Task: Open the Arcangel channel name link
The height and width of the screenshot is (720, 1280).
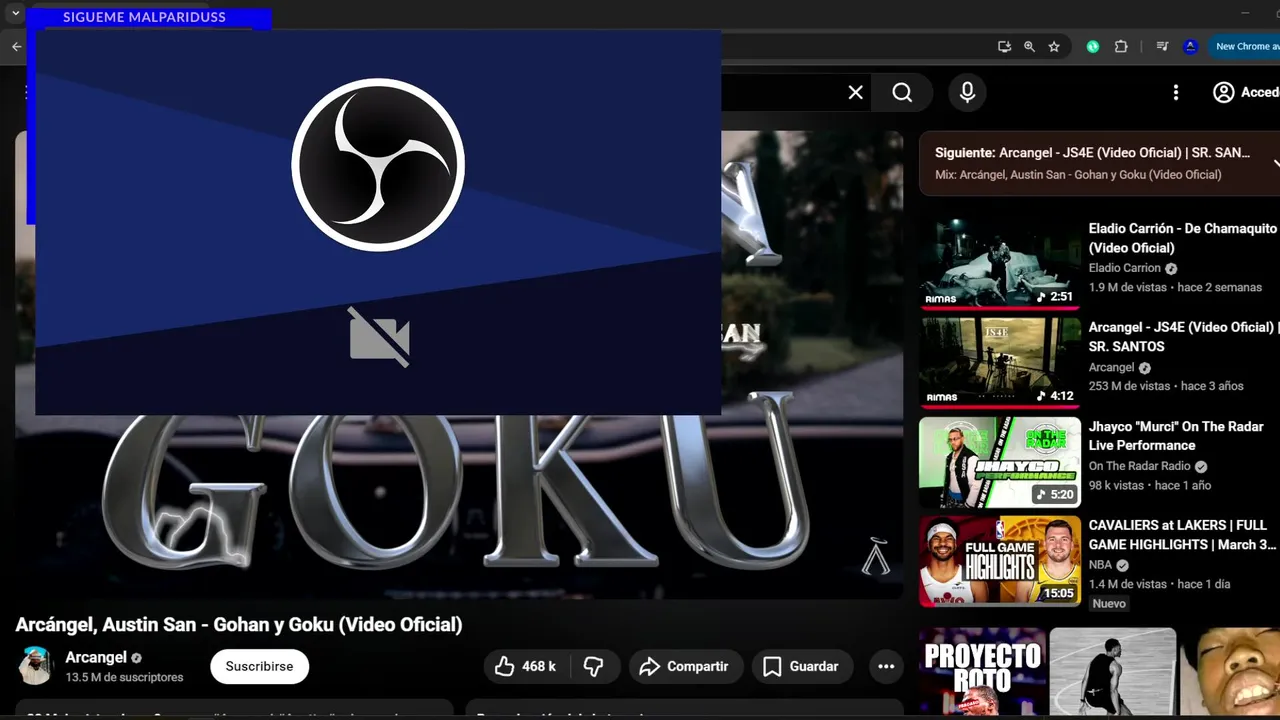Action: click(96, 657)
